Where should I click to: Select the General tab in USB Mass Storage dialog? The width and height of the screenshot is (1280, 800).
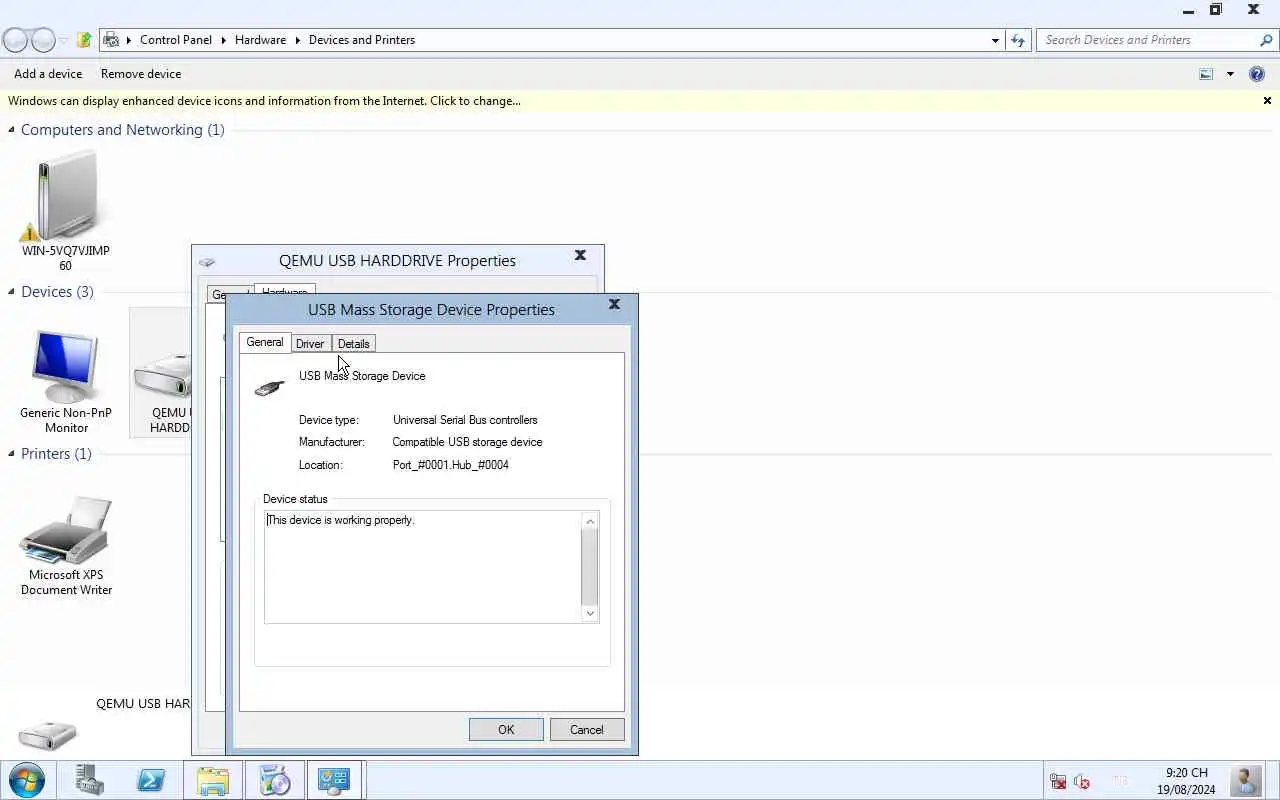[265, 342]
